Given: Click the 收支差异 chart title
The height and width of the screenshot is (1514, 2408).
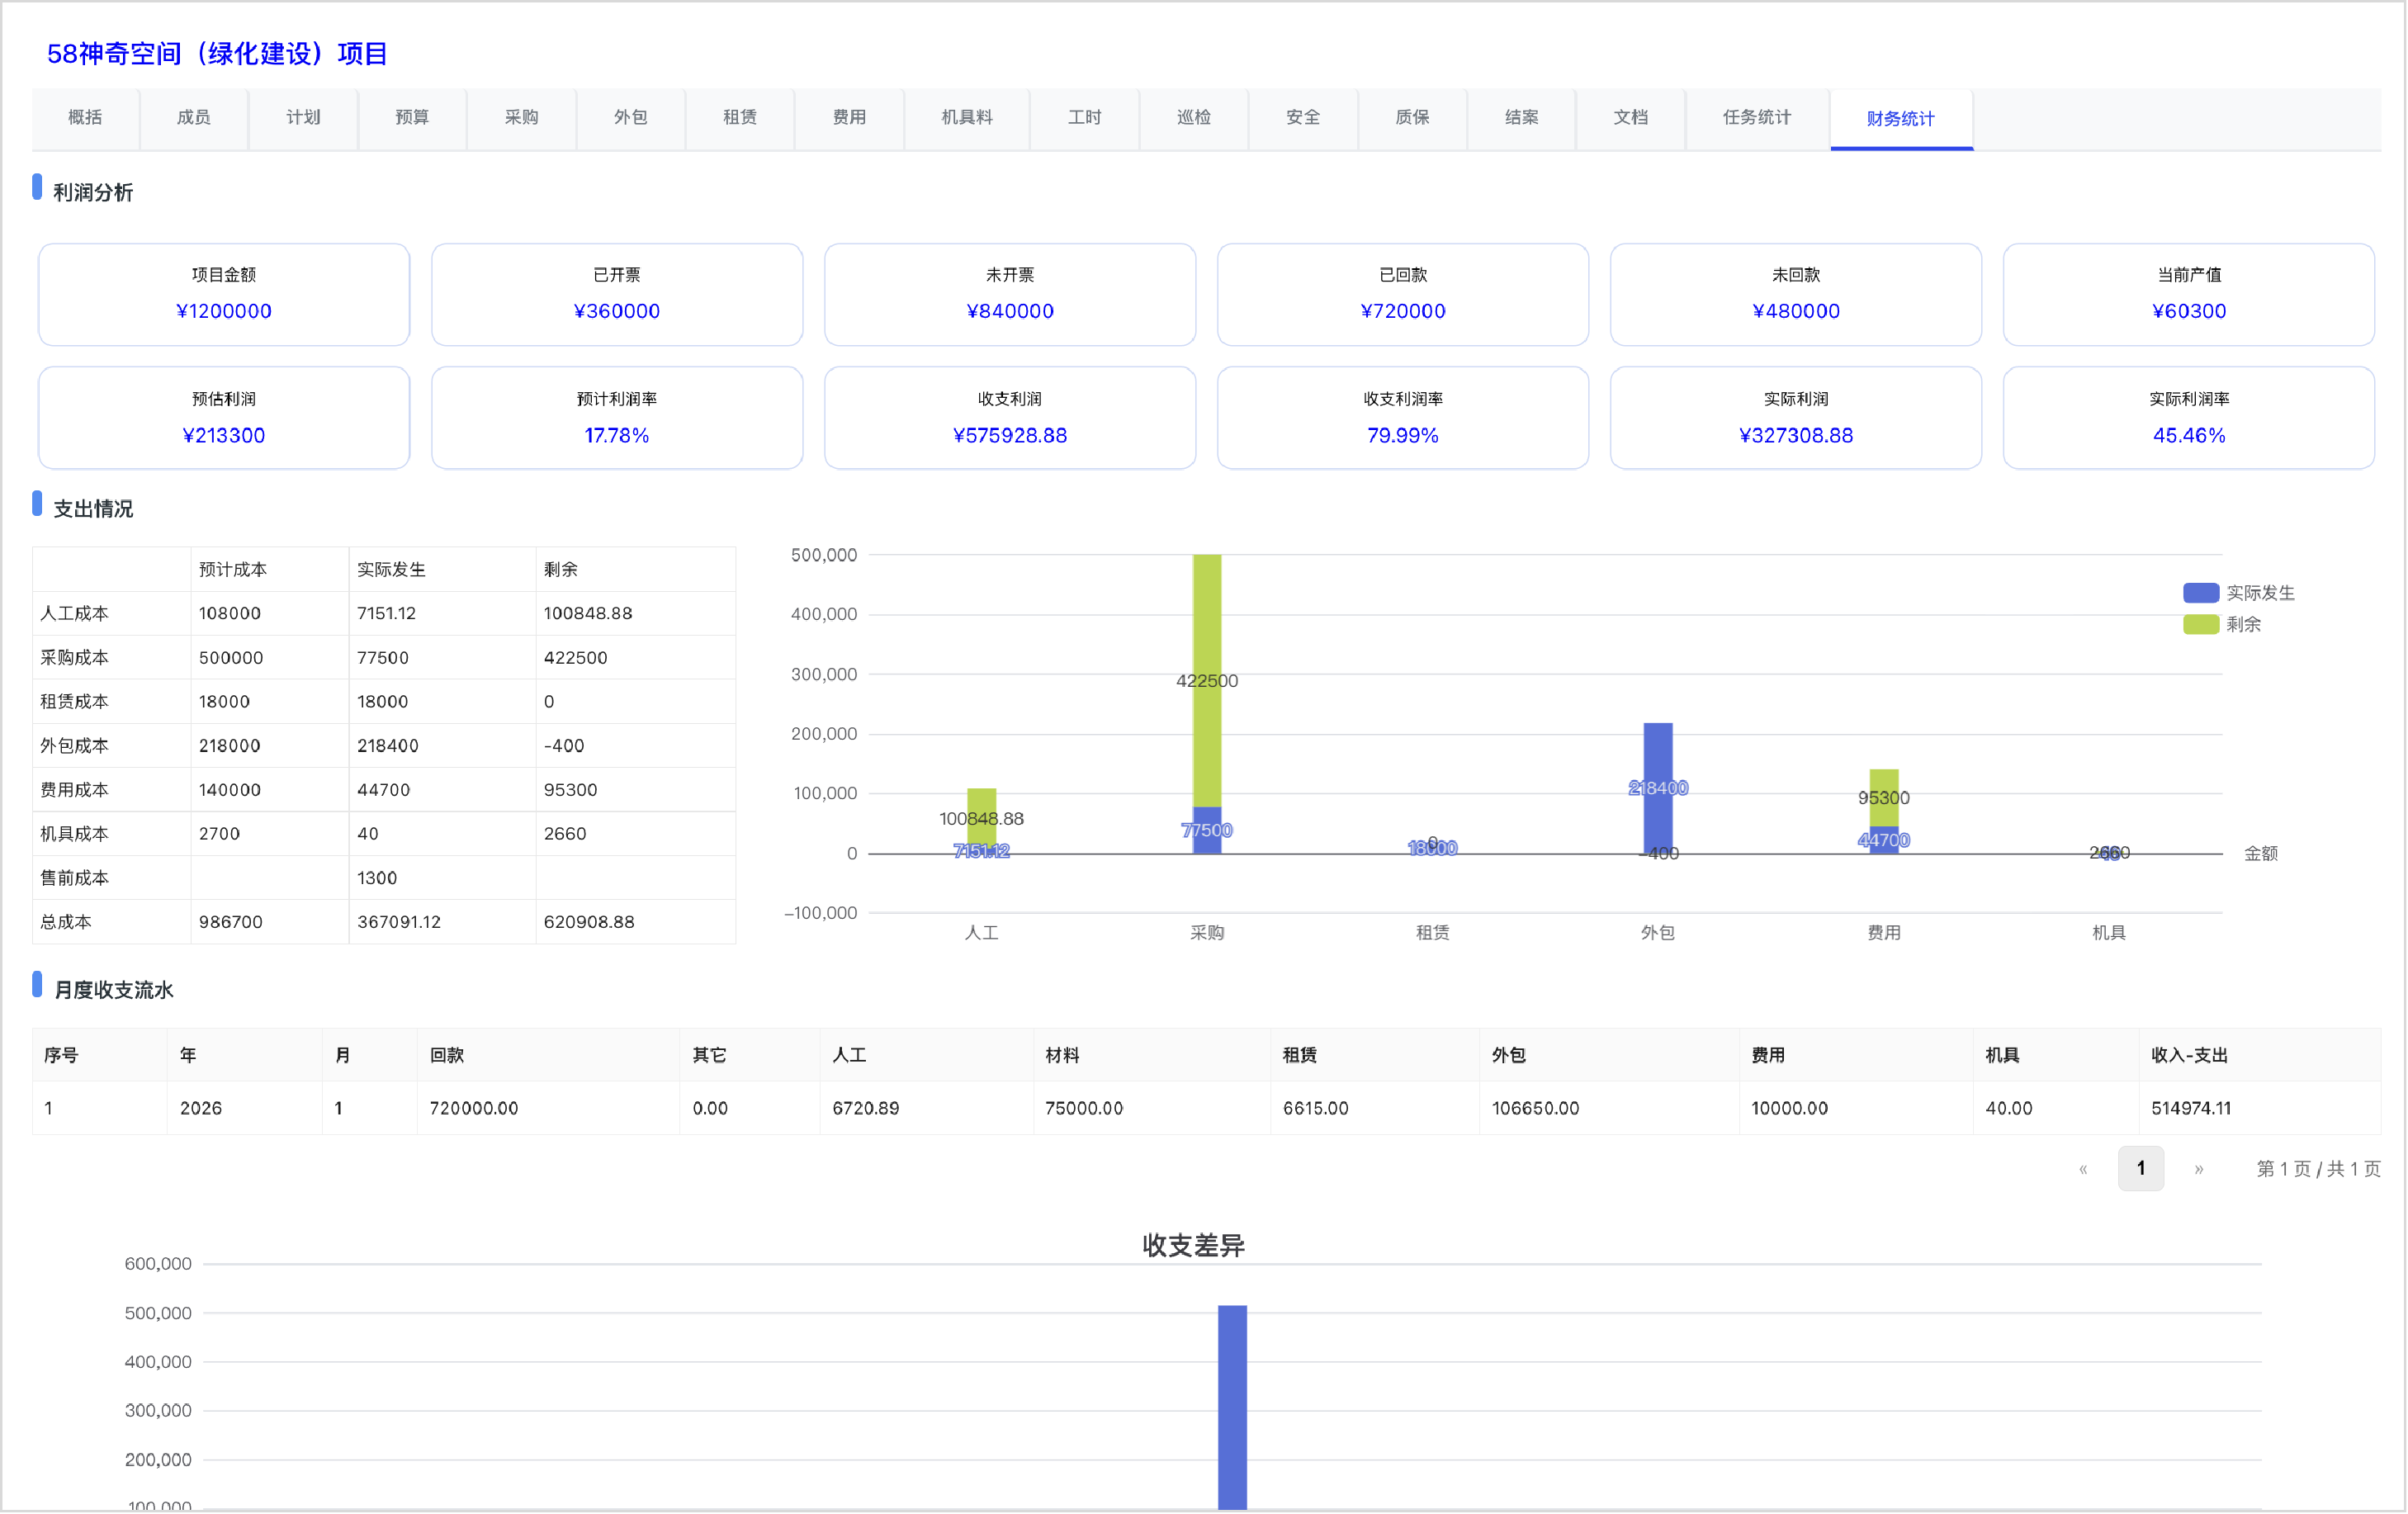Looking at the screenshot, I should point(1194,1246).
